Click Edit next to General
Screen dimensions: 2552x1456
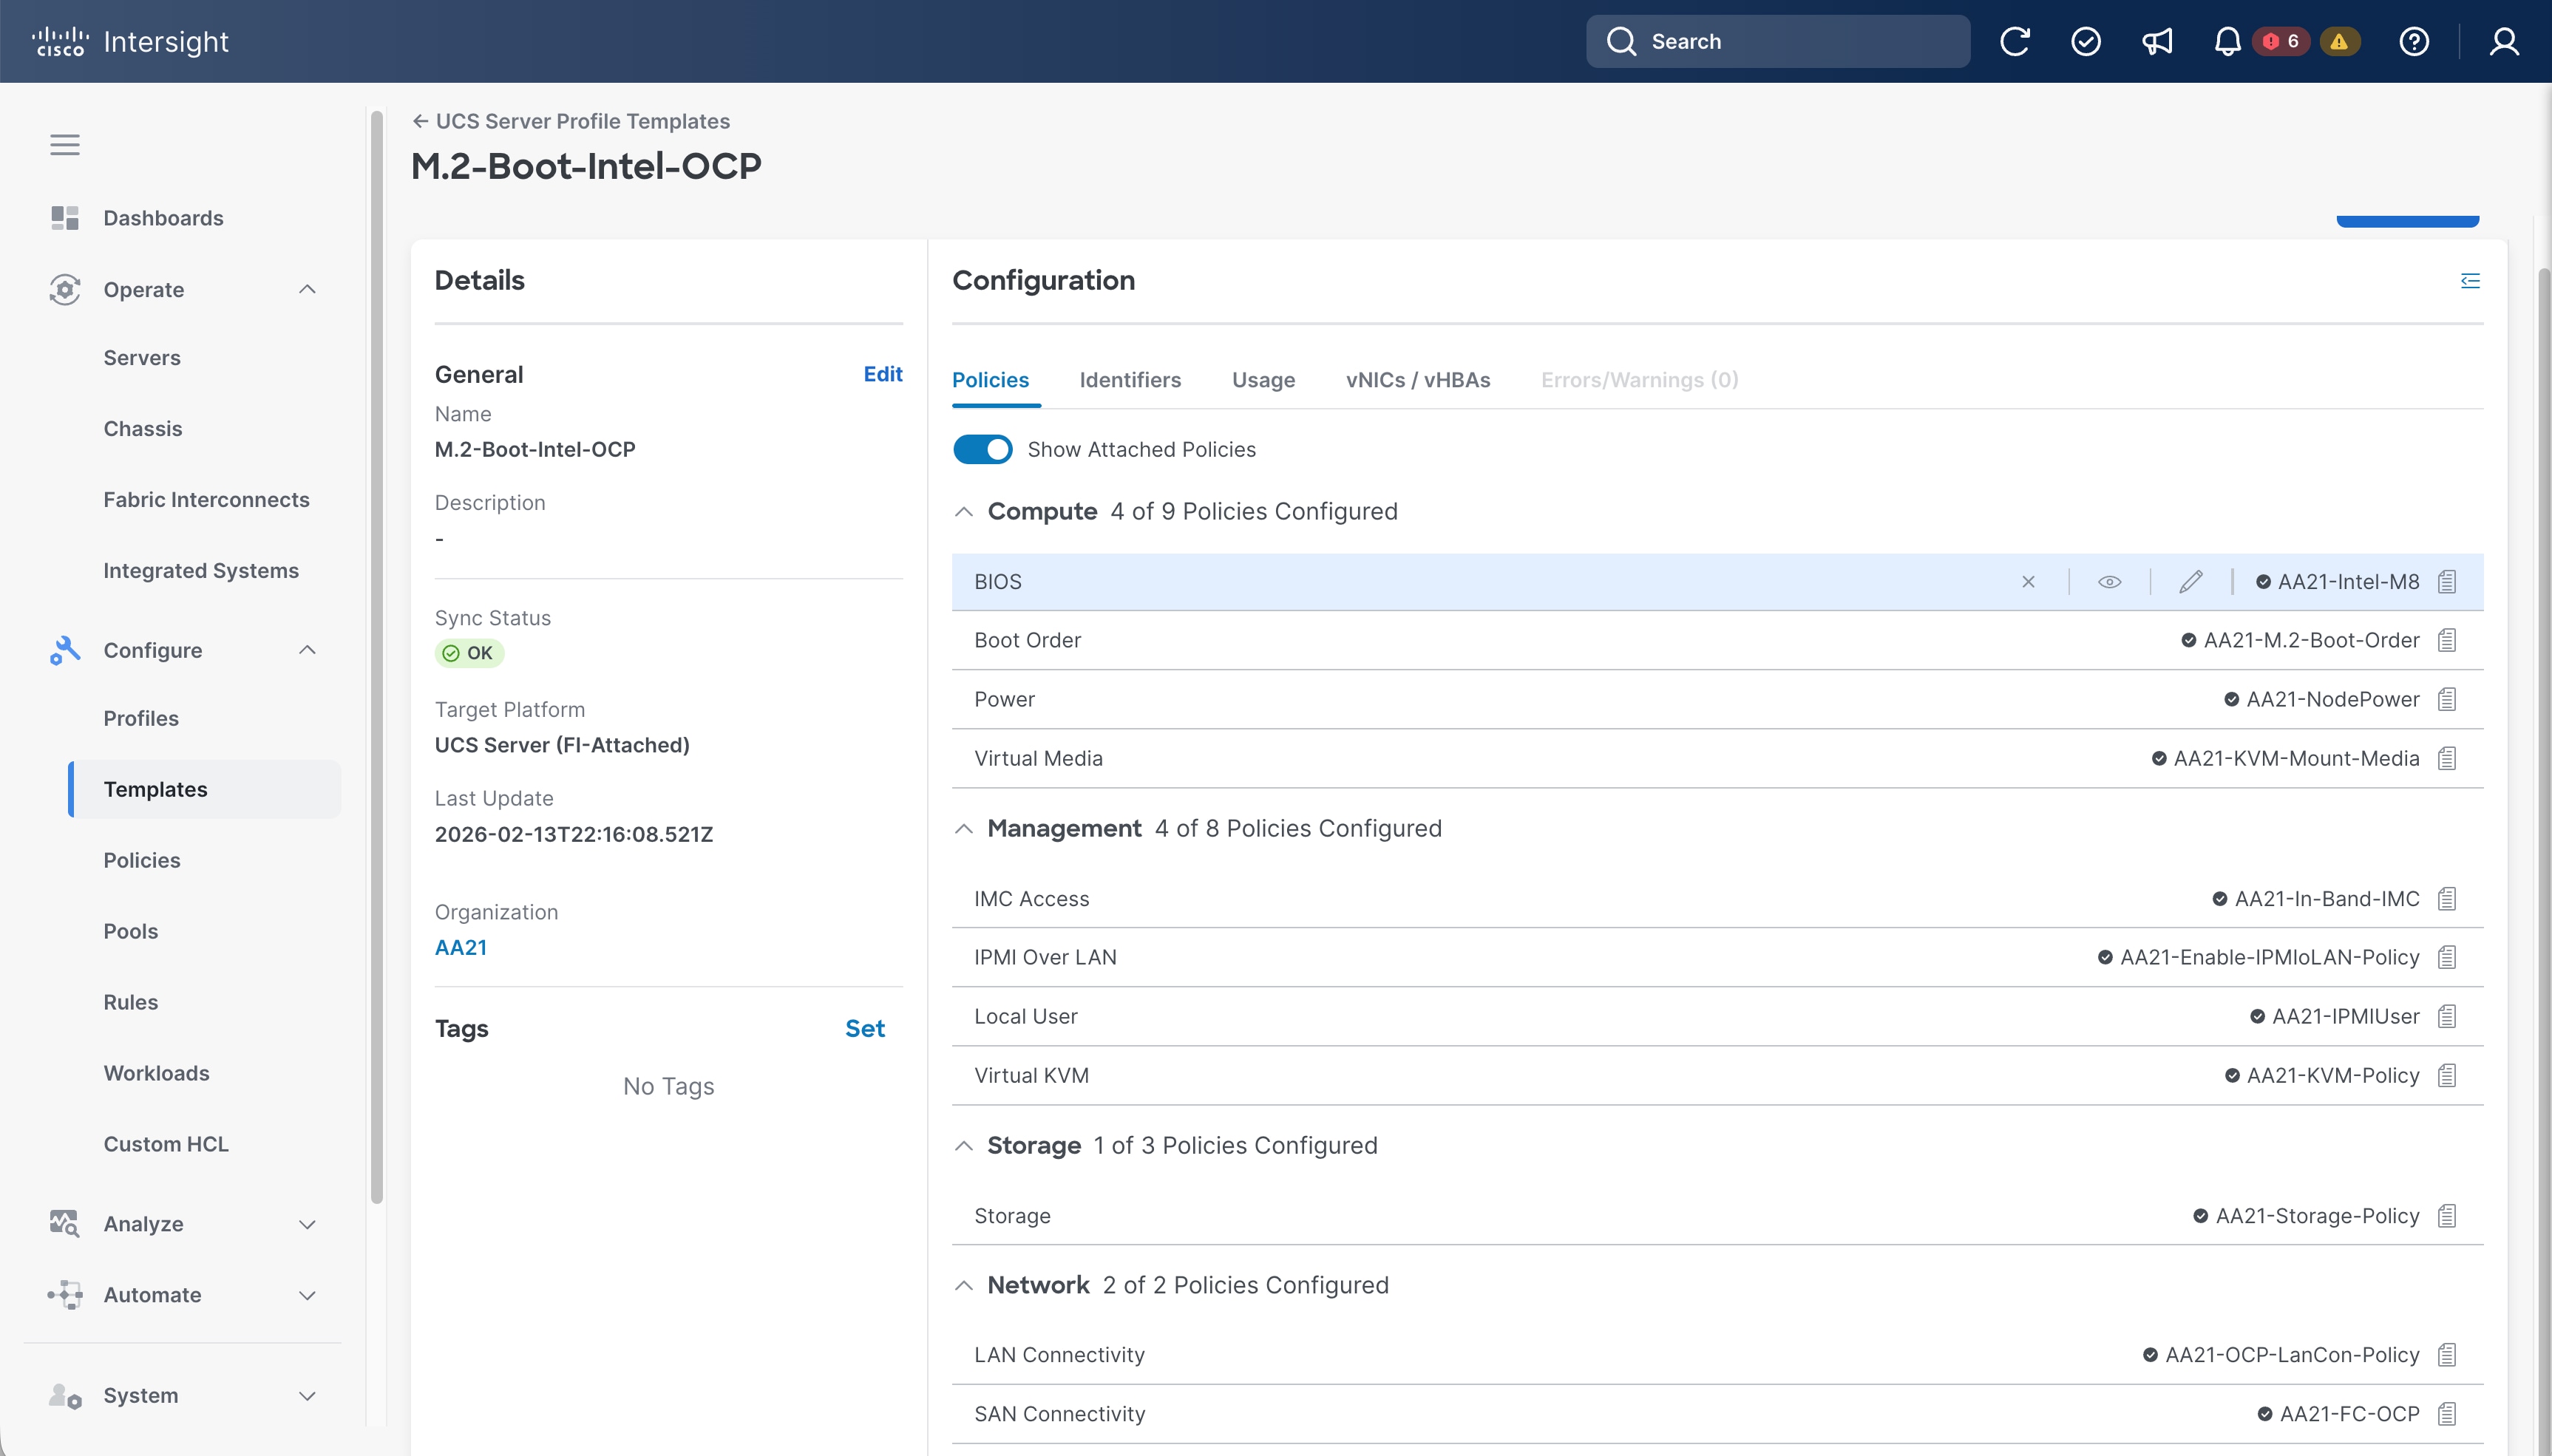pos(882,374)
